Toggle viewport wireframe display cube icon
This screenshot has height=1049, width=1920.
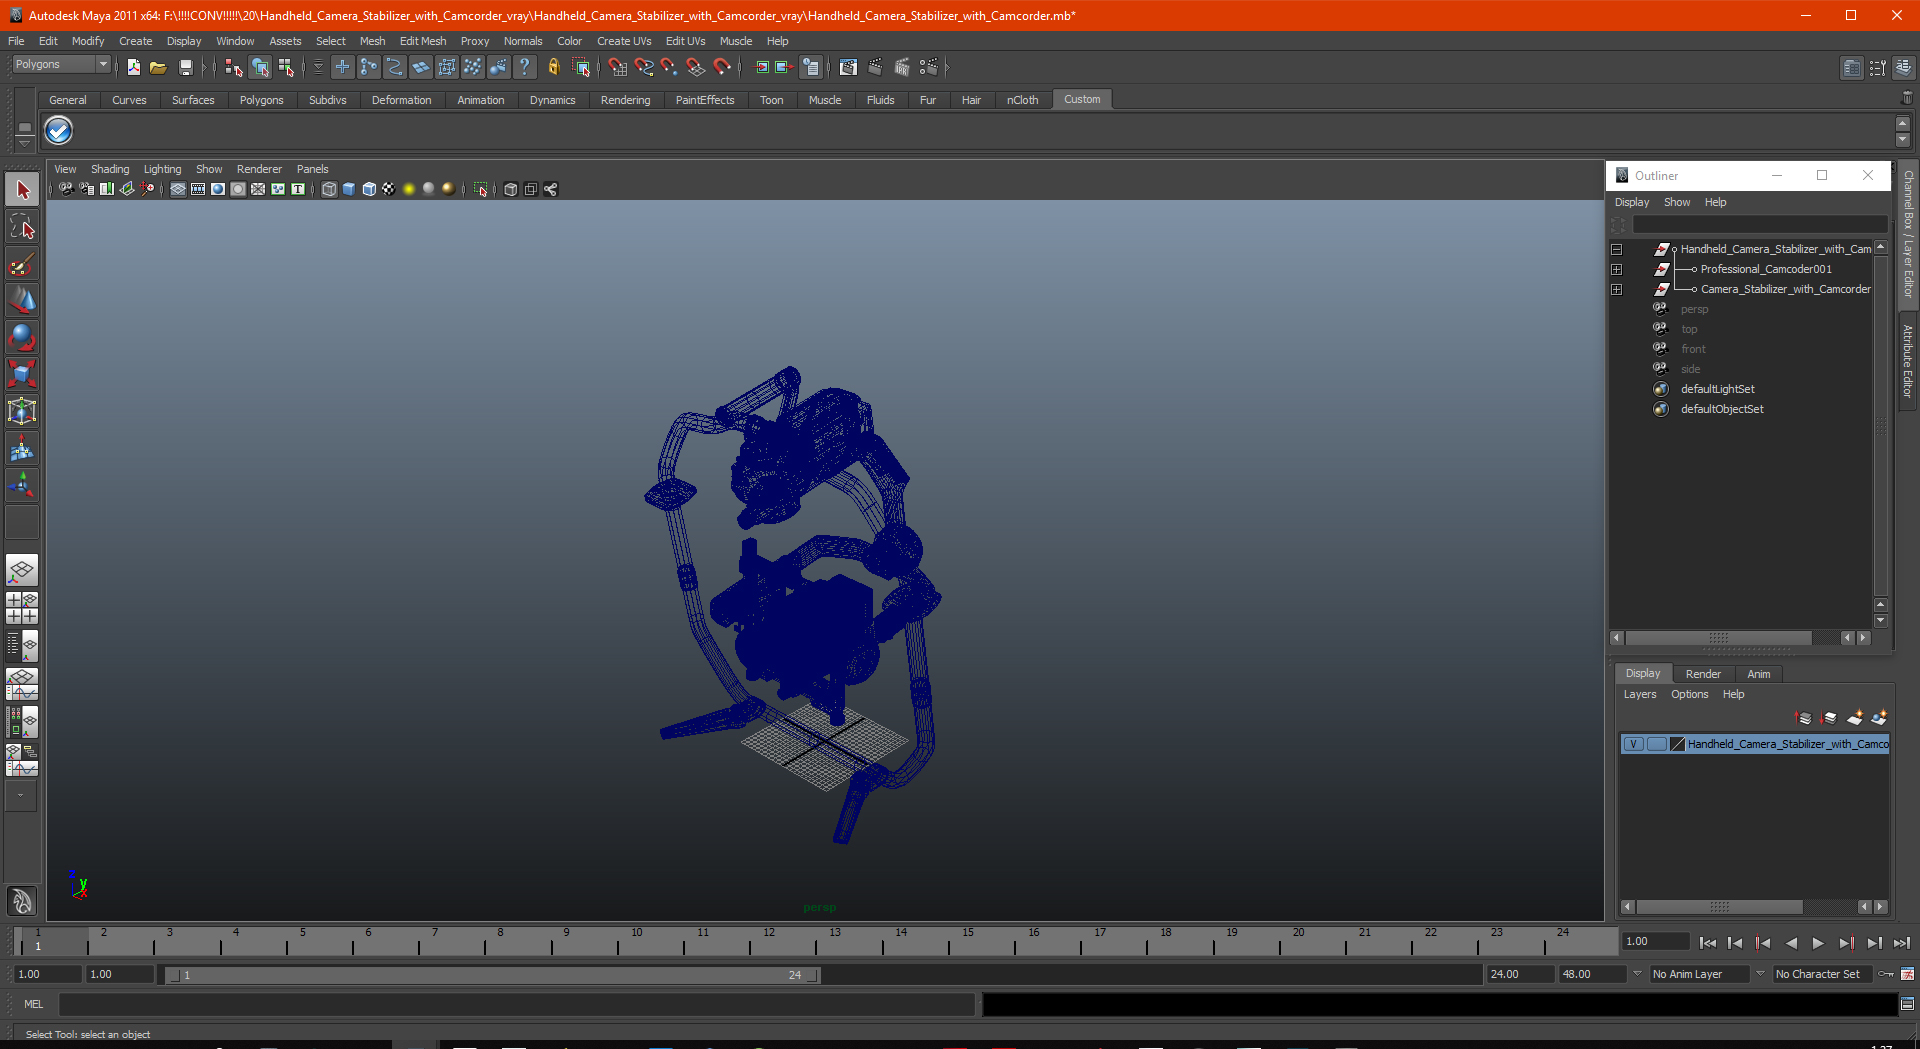coord(329,189)
